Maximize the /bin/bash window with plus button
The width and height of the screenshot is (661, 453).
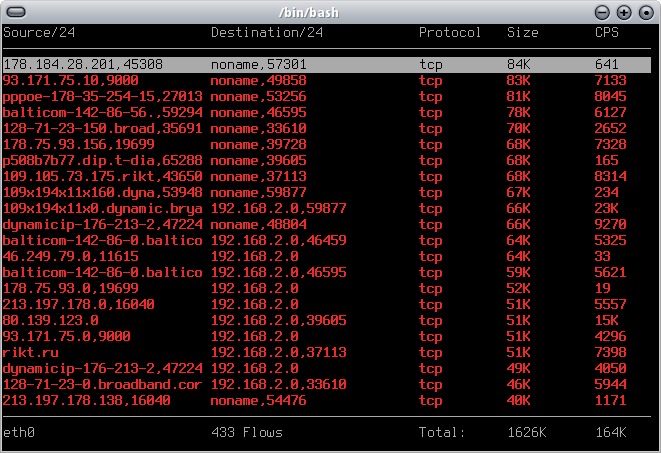coord(624,13)
